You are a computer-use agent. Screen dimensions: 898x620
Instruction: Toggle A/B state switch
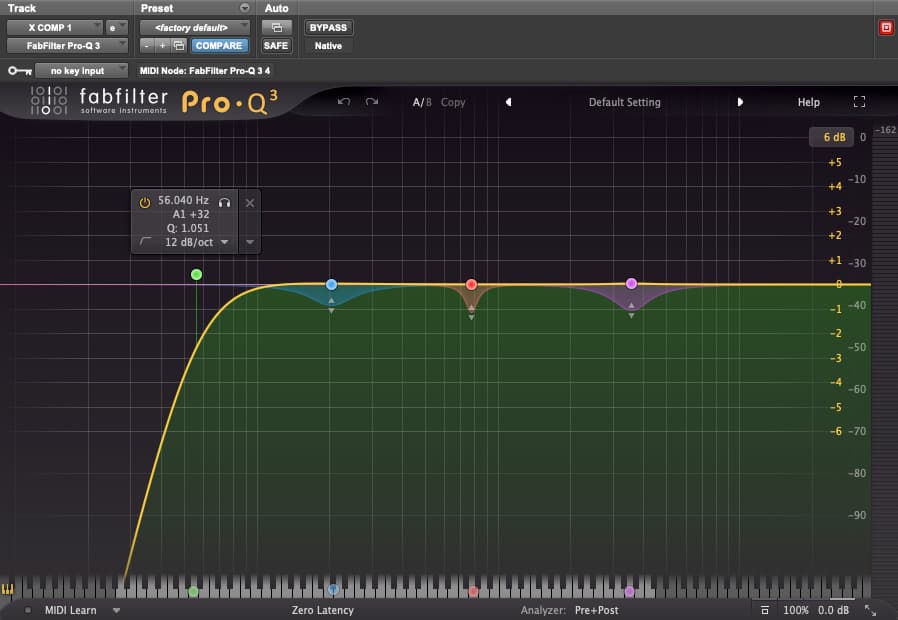pos(422,102)
